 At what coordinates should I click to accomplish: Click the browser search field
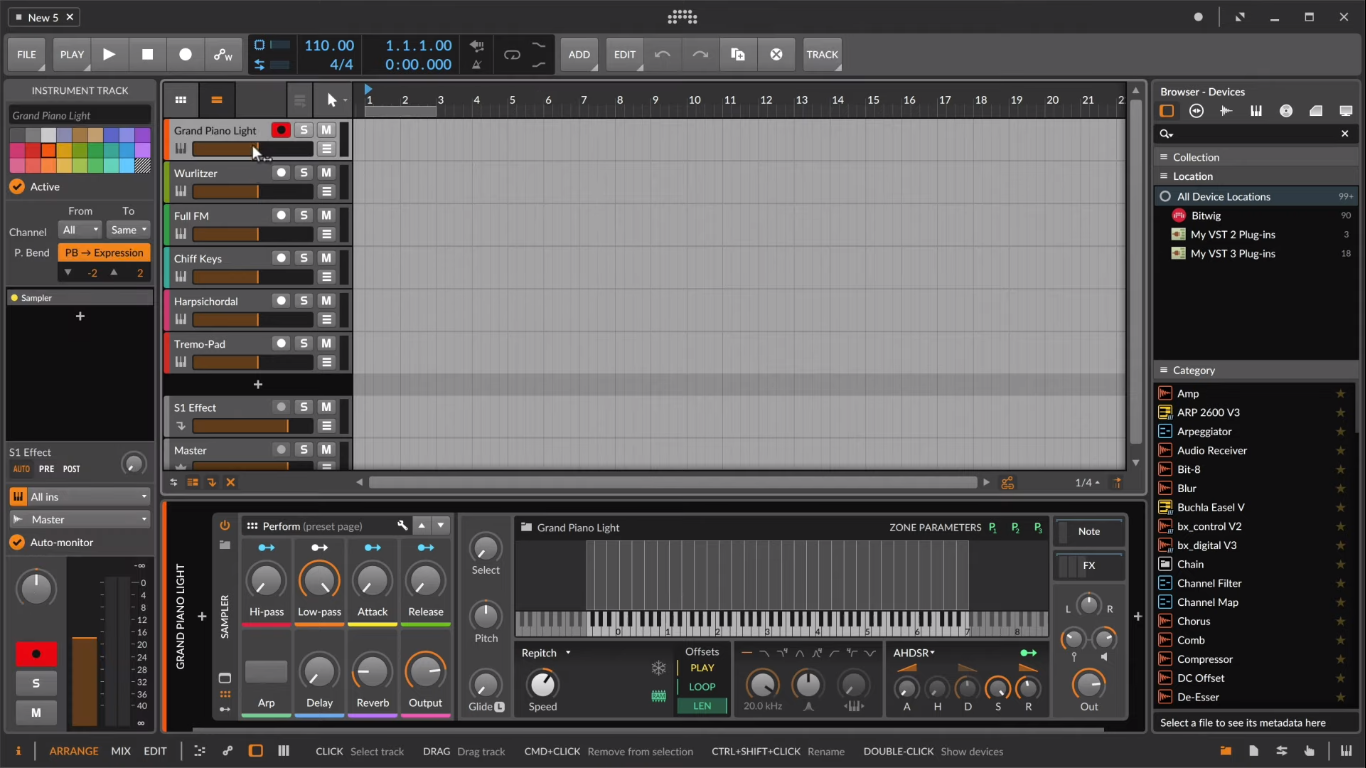[1250, 133]
